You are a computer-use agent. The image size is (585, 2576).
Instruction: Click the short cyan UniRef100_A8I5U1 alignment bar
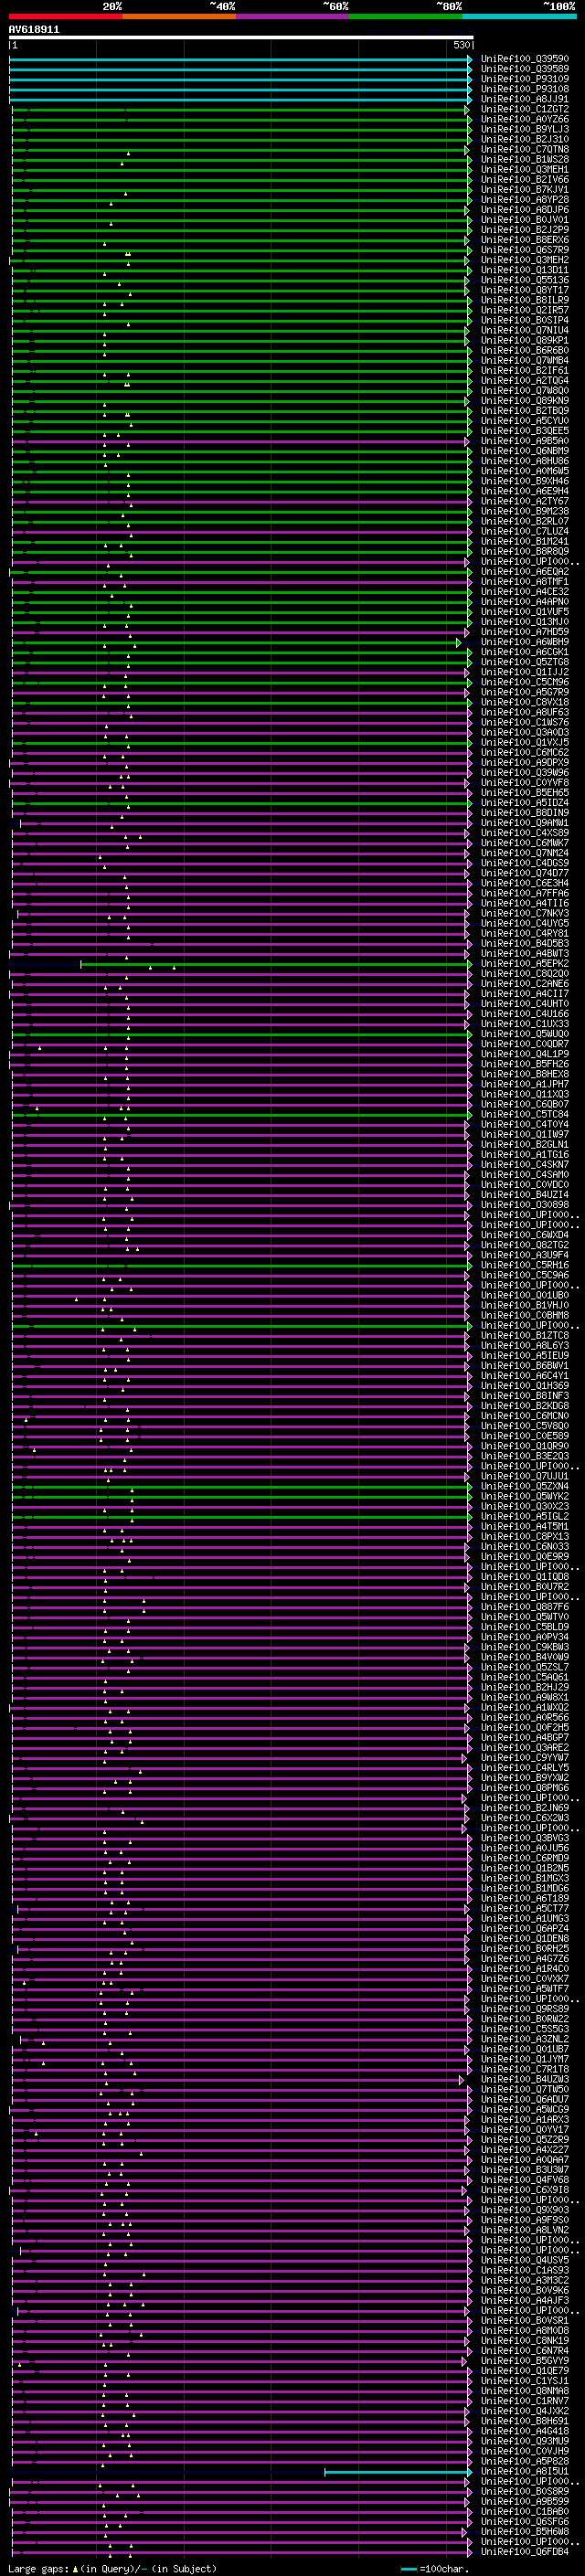coord(398,2471)
